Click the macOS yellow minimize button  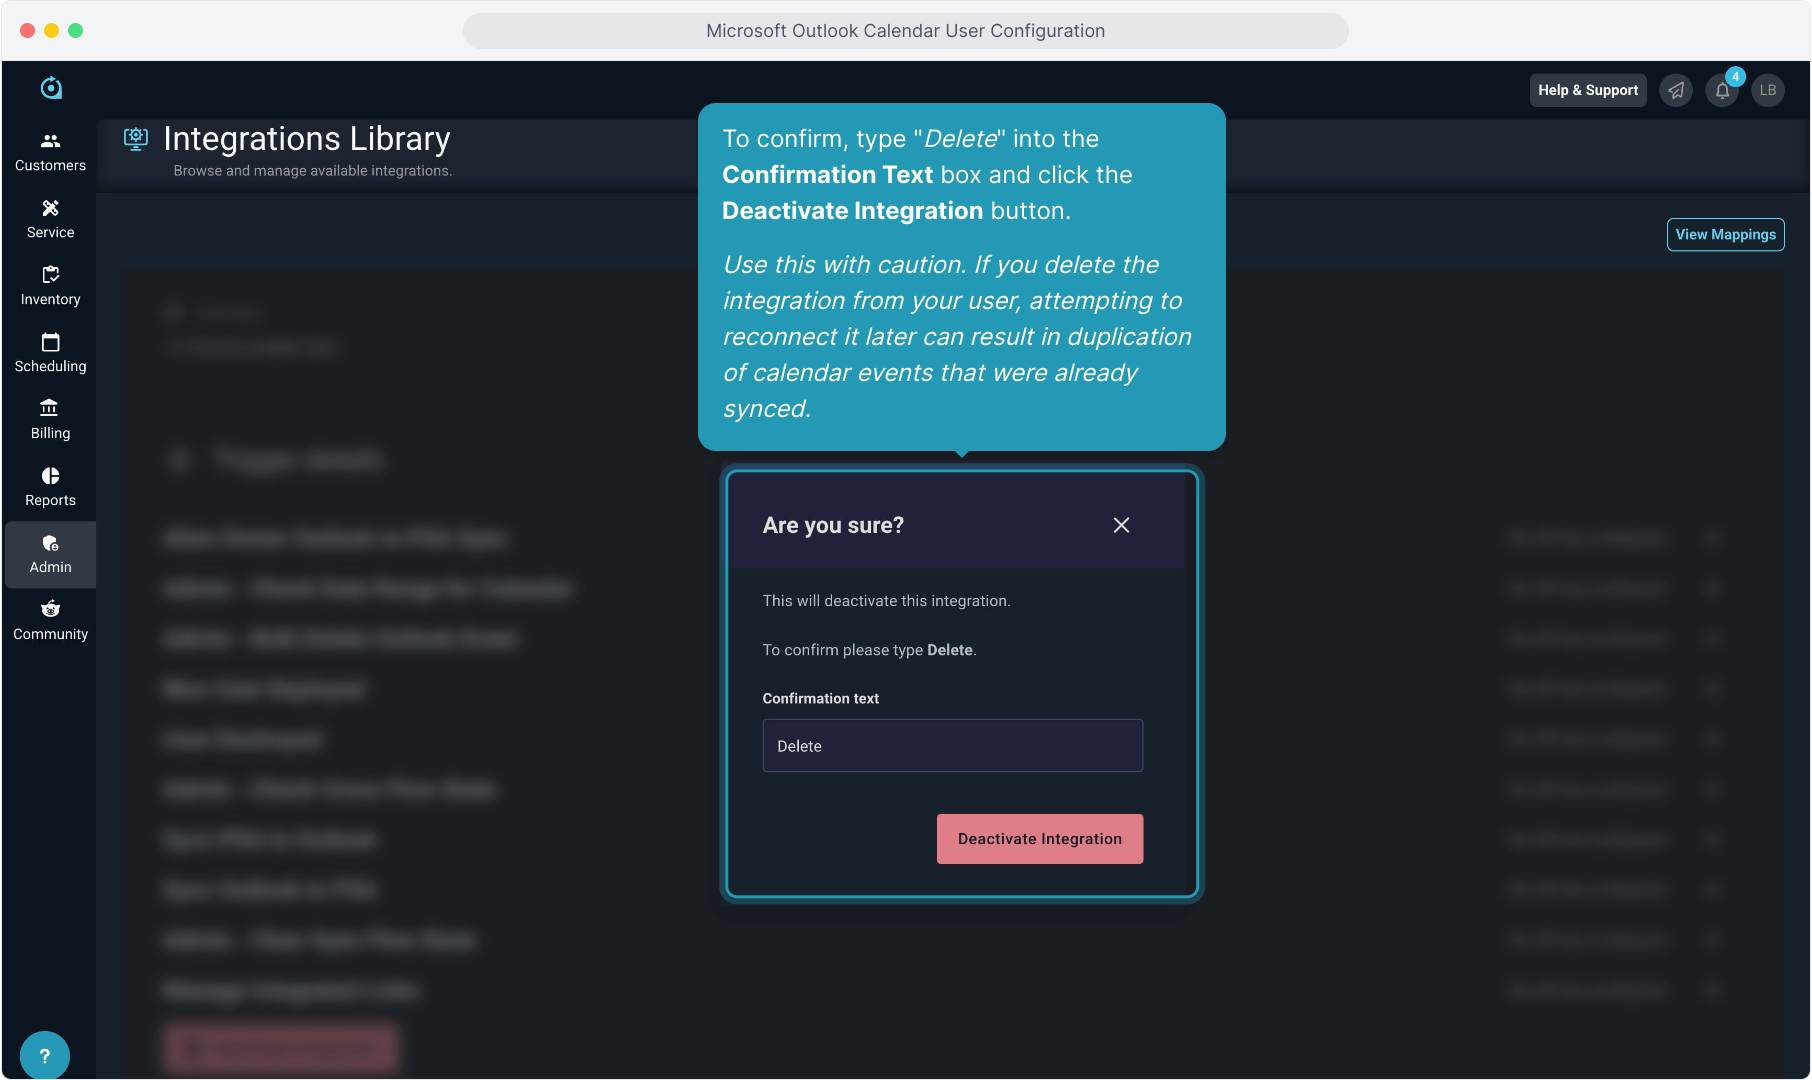[x=51, y=31]
